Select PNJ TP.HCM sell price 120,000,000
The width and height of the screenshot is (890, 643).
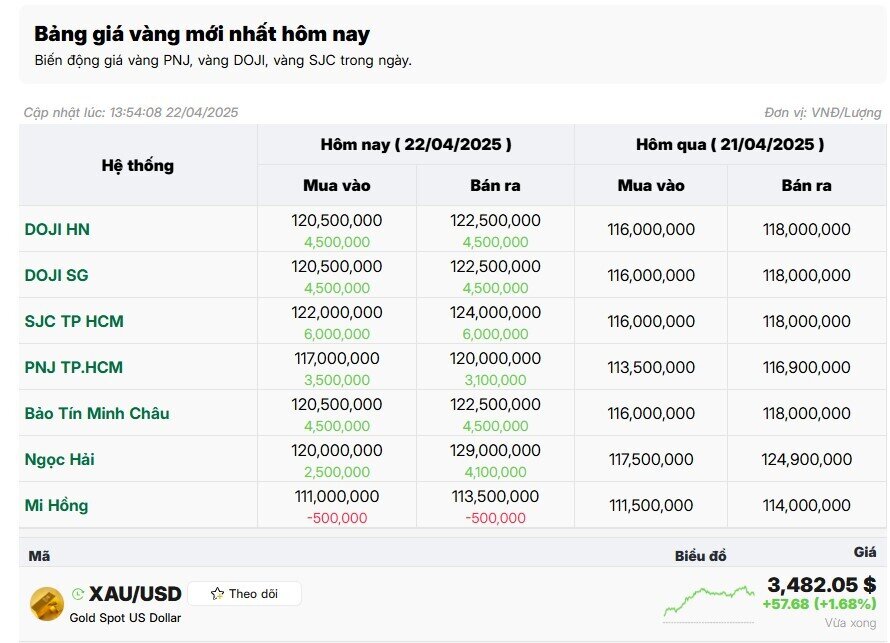click(x=495, y=358)
